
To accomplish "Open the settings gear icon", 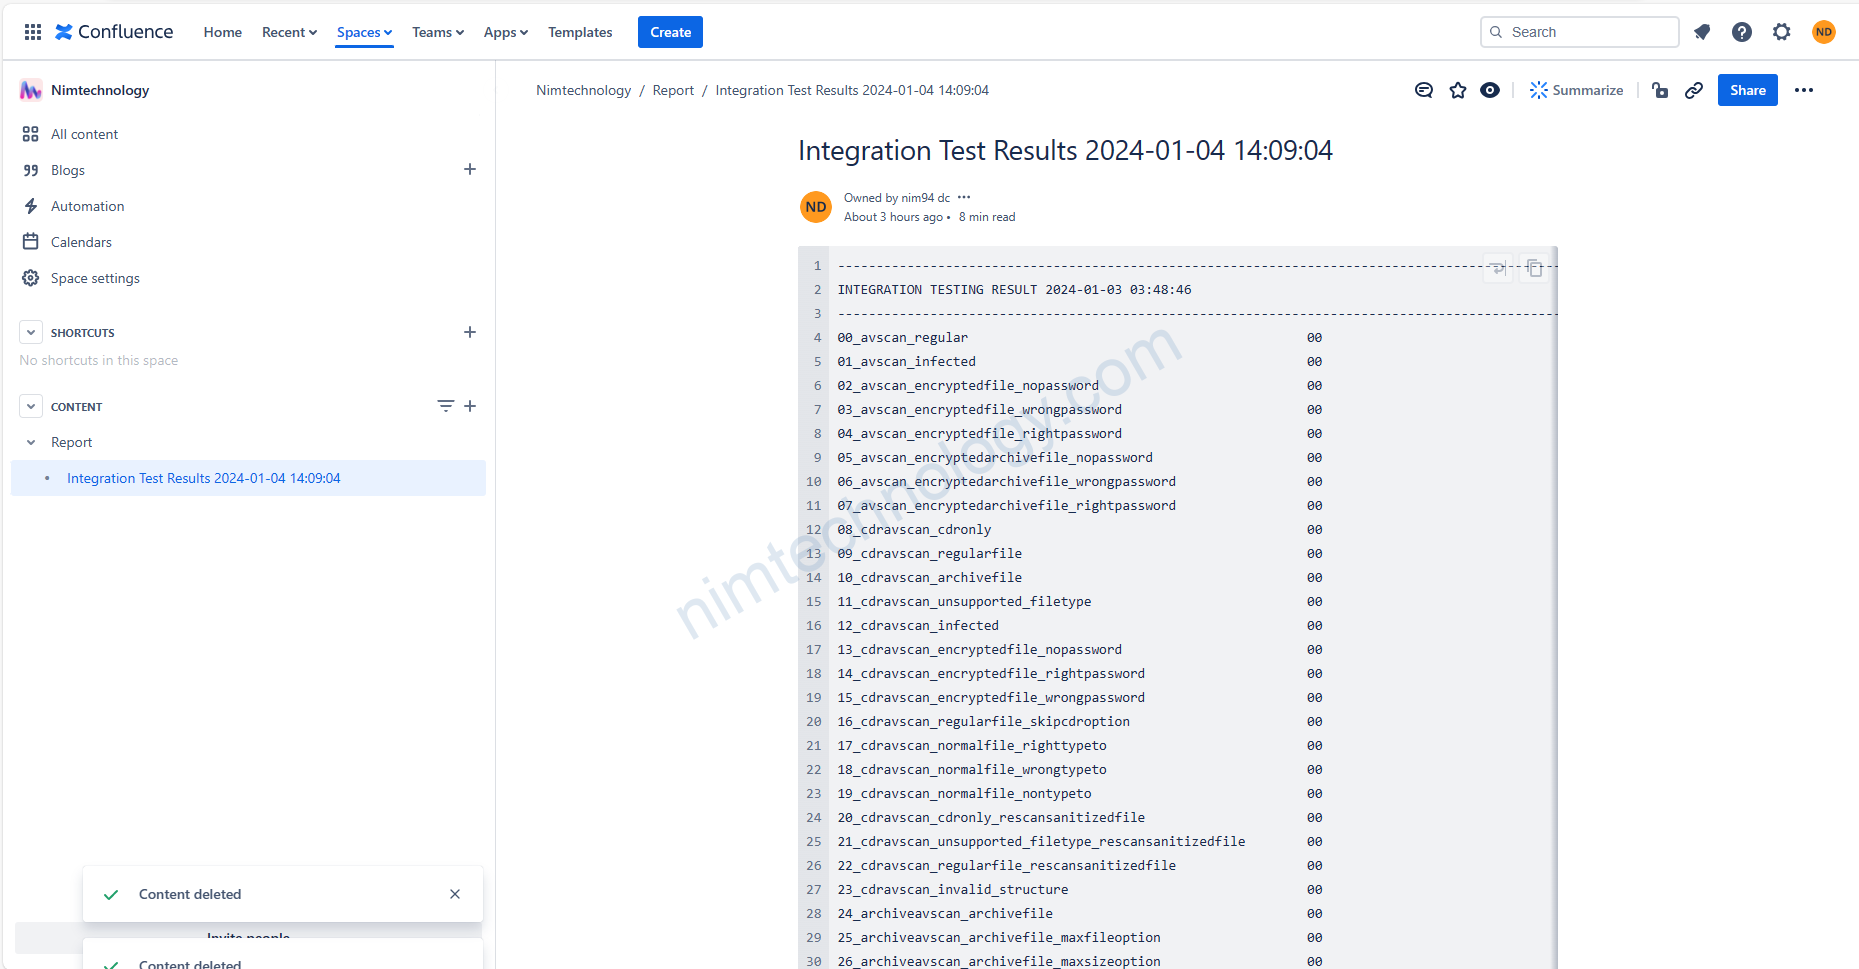I will 1782,32.
